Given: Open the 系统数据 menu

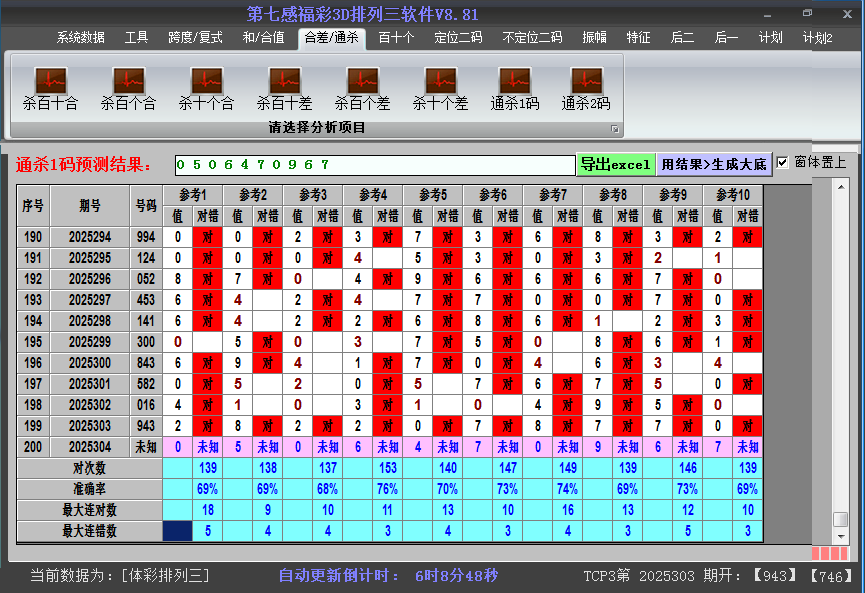Looking at the screenshot, I should click(80, 38).
